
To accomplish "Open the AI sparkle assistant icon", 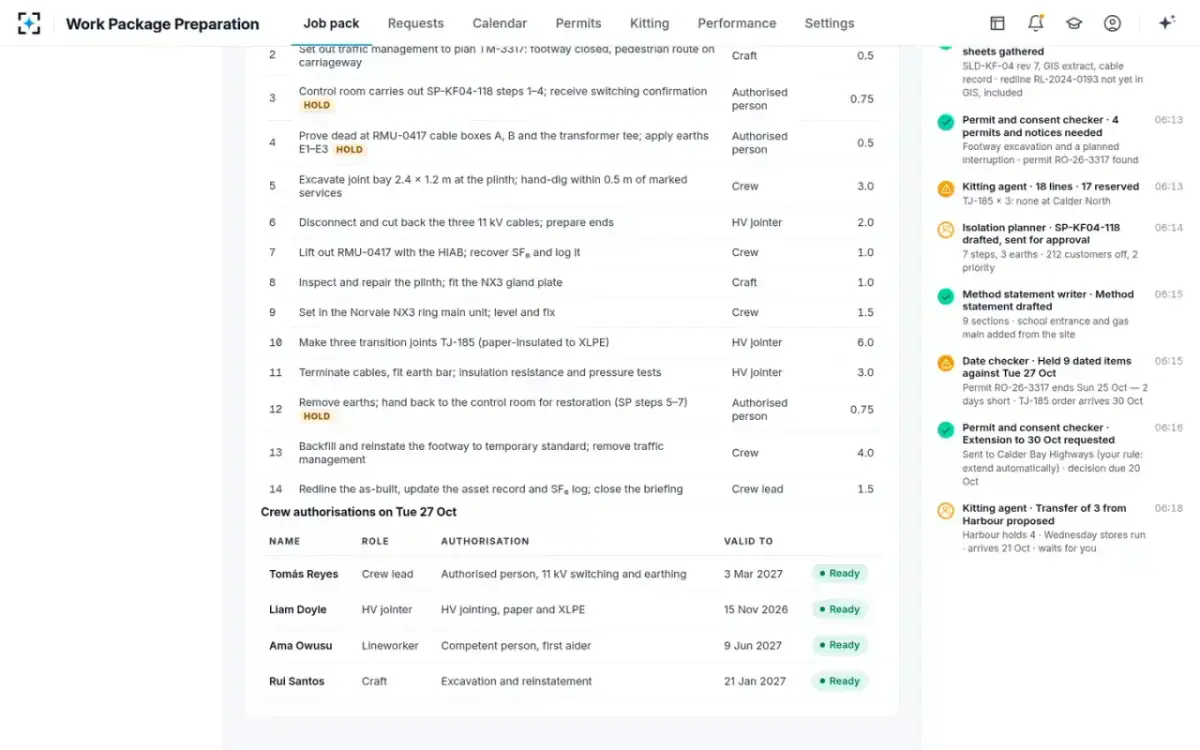I will tap(1166, 23).
